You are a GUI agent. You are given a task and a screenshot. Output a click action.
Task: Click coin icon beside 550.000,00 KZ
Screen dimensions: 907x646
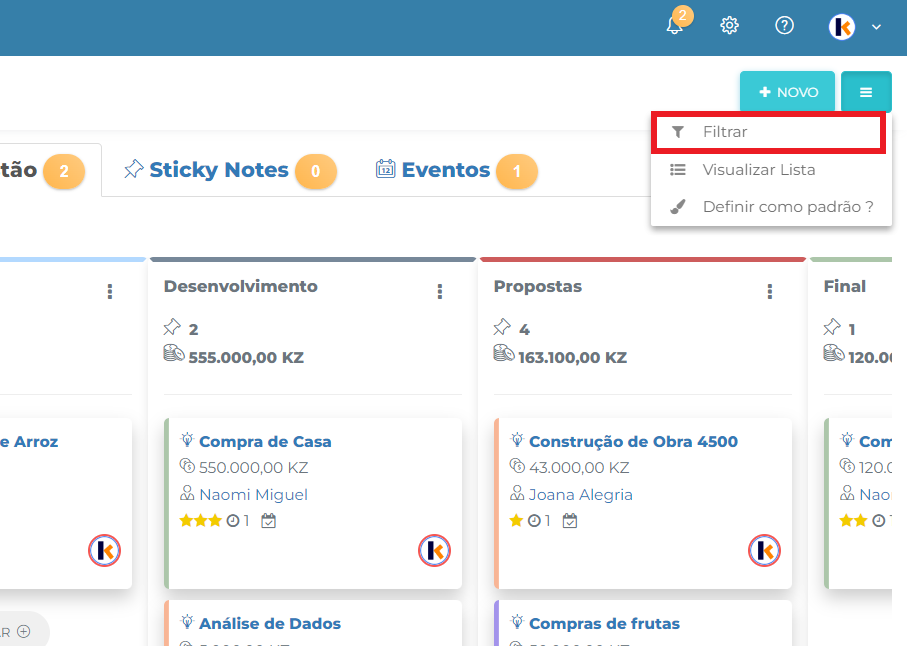pyautogui.click(x=187, y=466)
